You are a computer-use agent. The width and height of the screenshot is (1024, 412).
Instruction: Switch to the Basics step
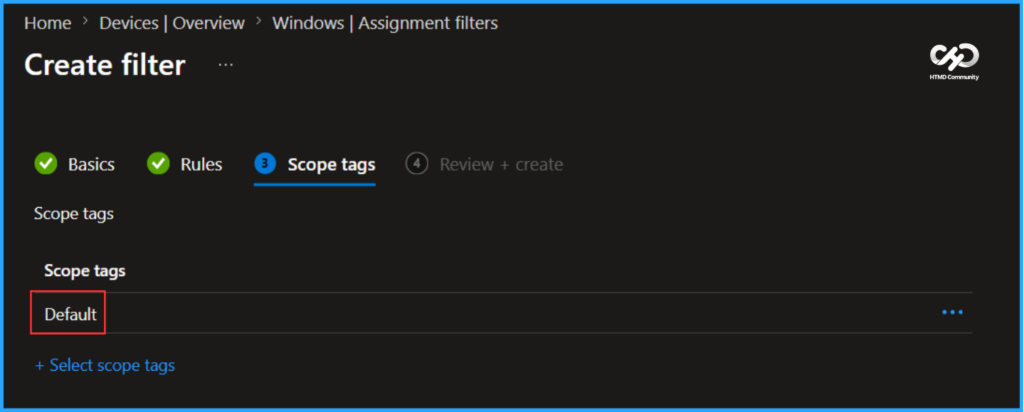pyautogui.click(x=74, y=165)
